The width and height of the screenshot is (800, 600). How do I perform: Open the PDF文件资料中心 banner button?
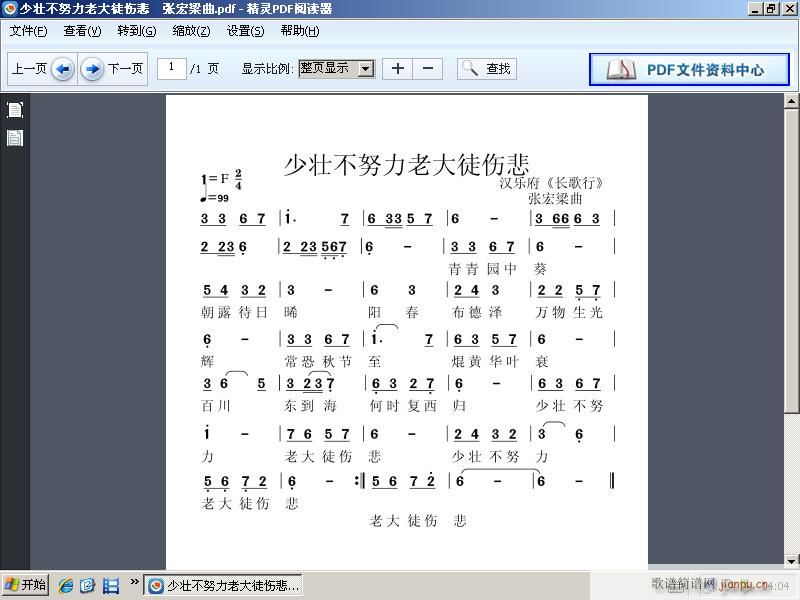tap(689, 69)
